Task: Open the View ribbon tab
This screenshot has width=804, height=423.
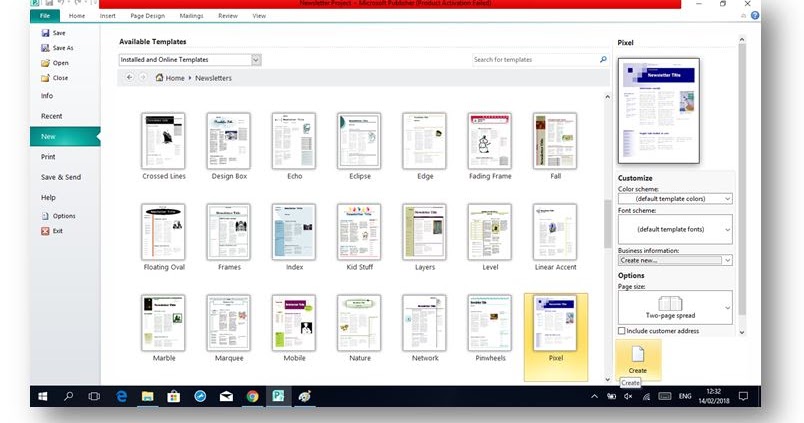Action: 259,16
